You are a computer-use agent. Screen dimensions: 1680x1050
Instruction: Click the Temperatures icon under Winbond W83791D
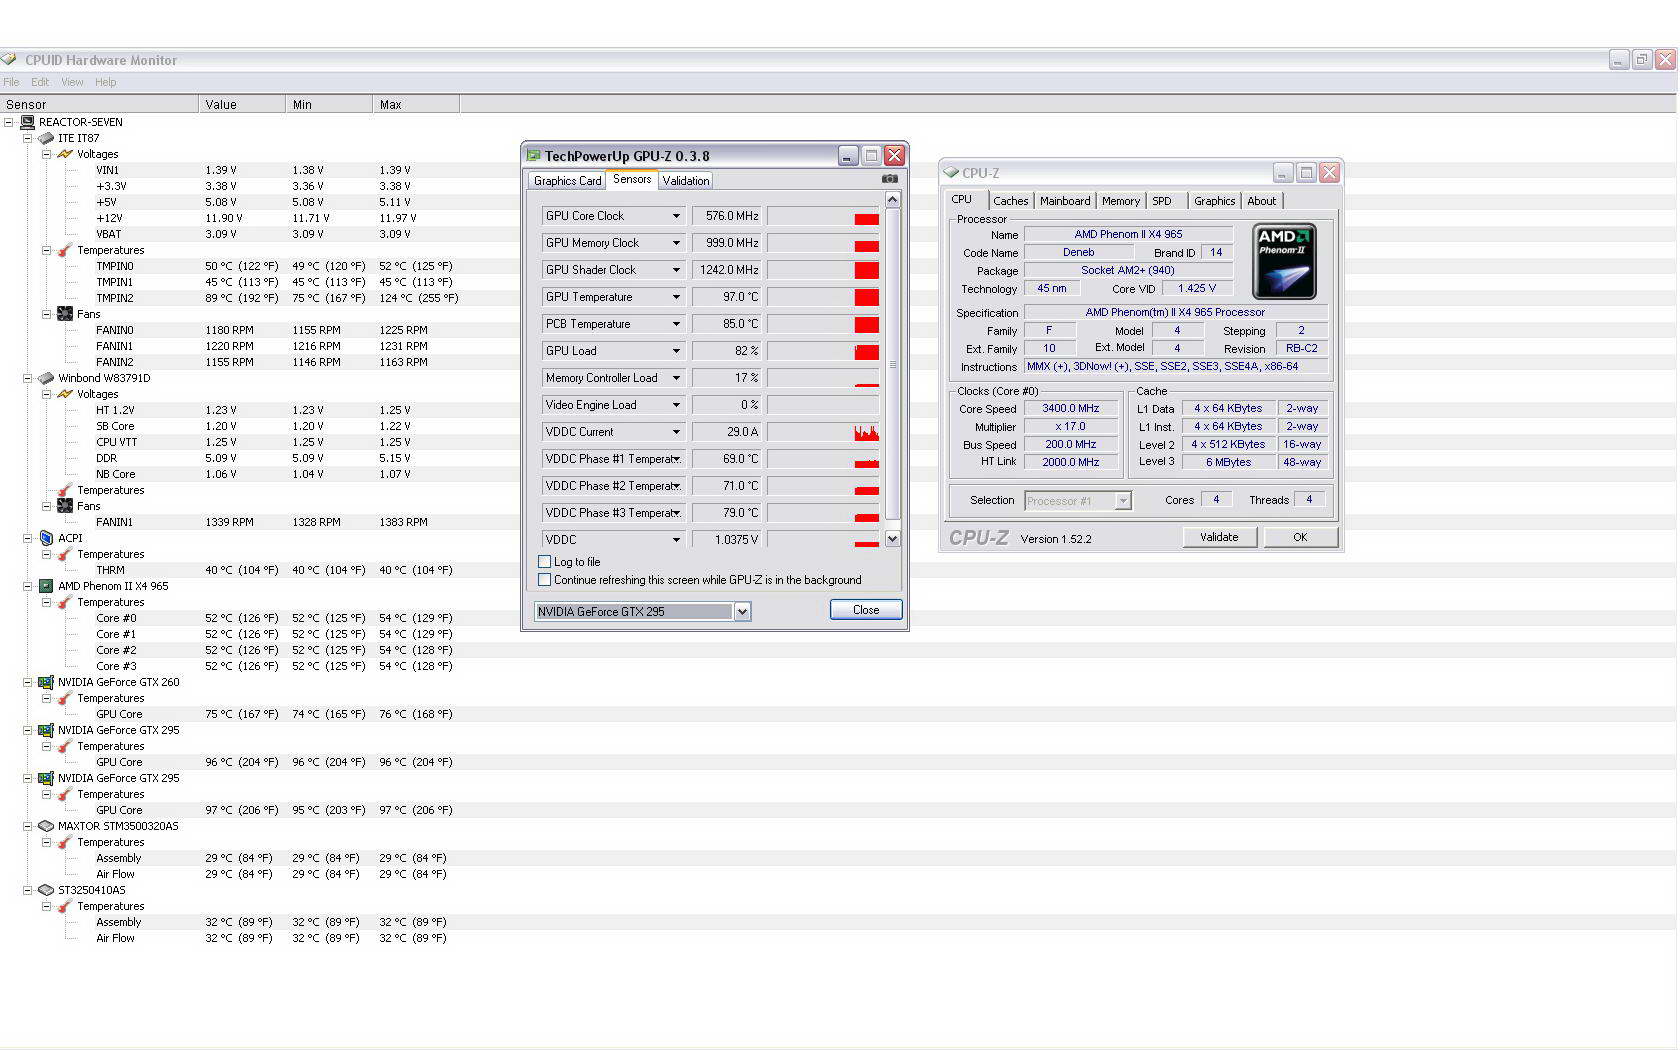pyautogui.click(x=65, y=490)
